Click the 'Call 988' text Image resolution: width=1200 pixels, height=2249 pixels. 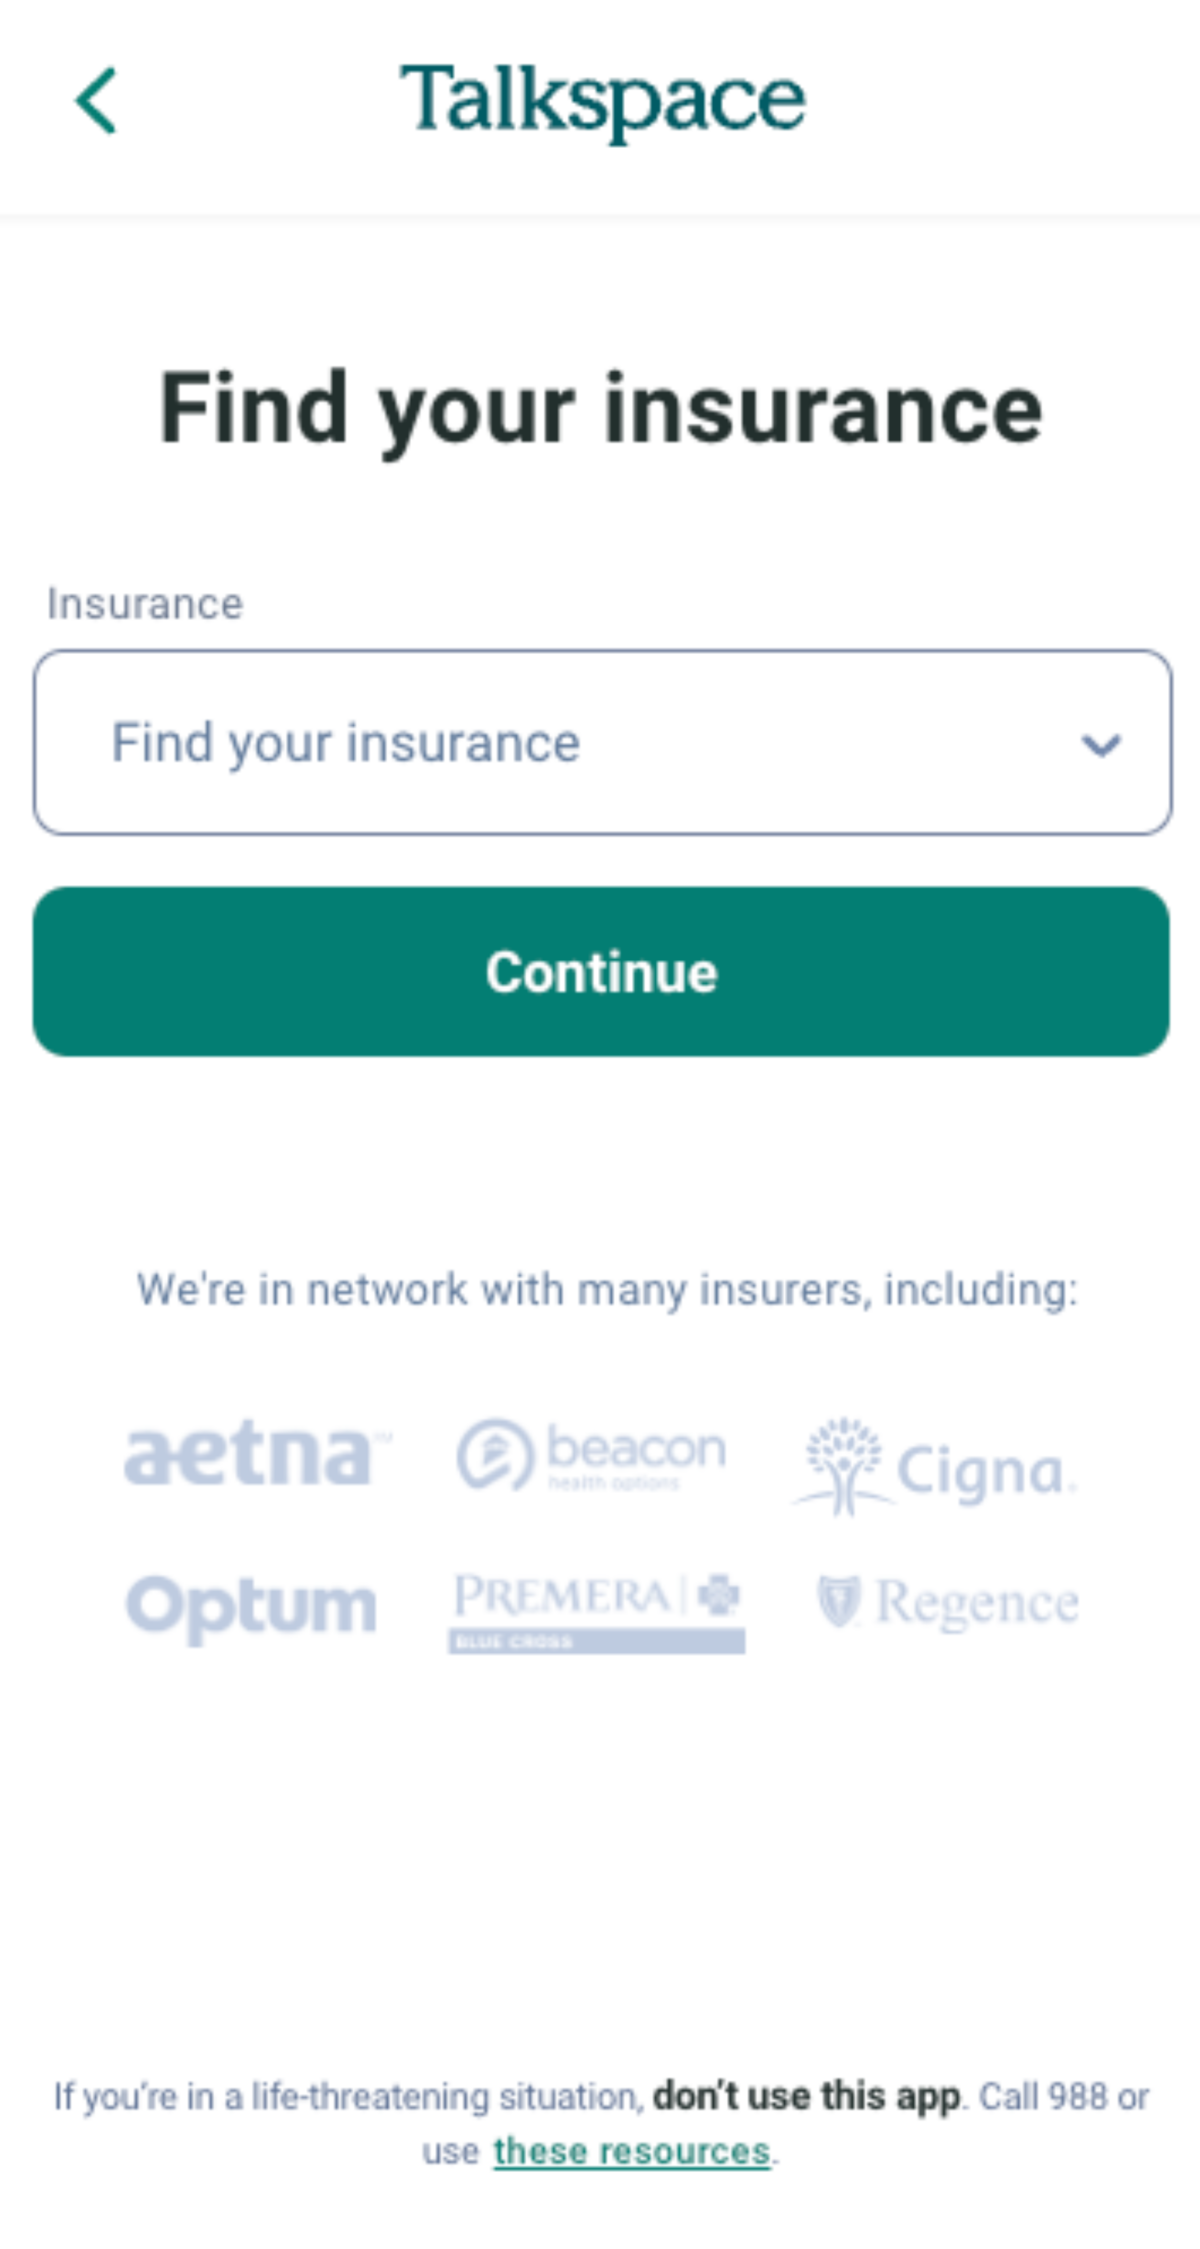coord(1042,2095)
